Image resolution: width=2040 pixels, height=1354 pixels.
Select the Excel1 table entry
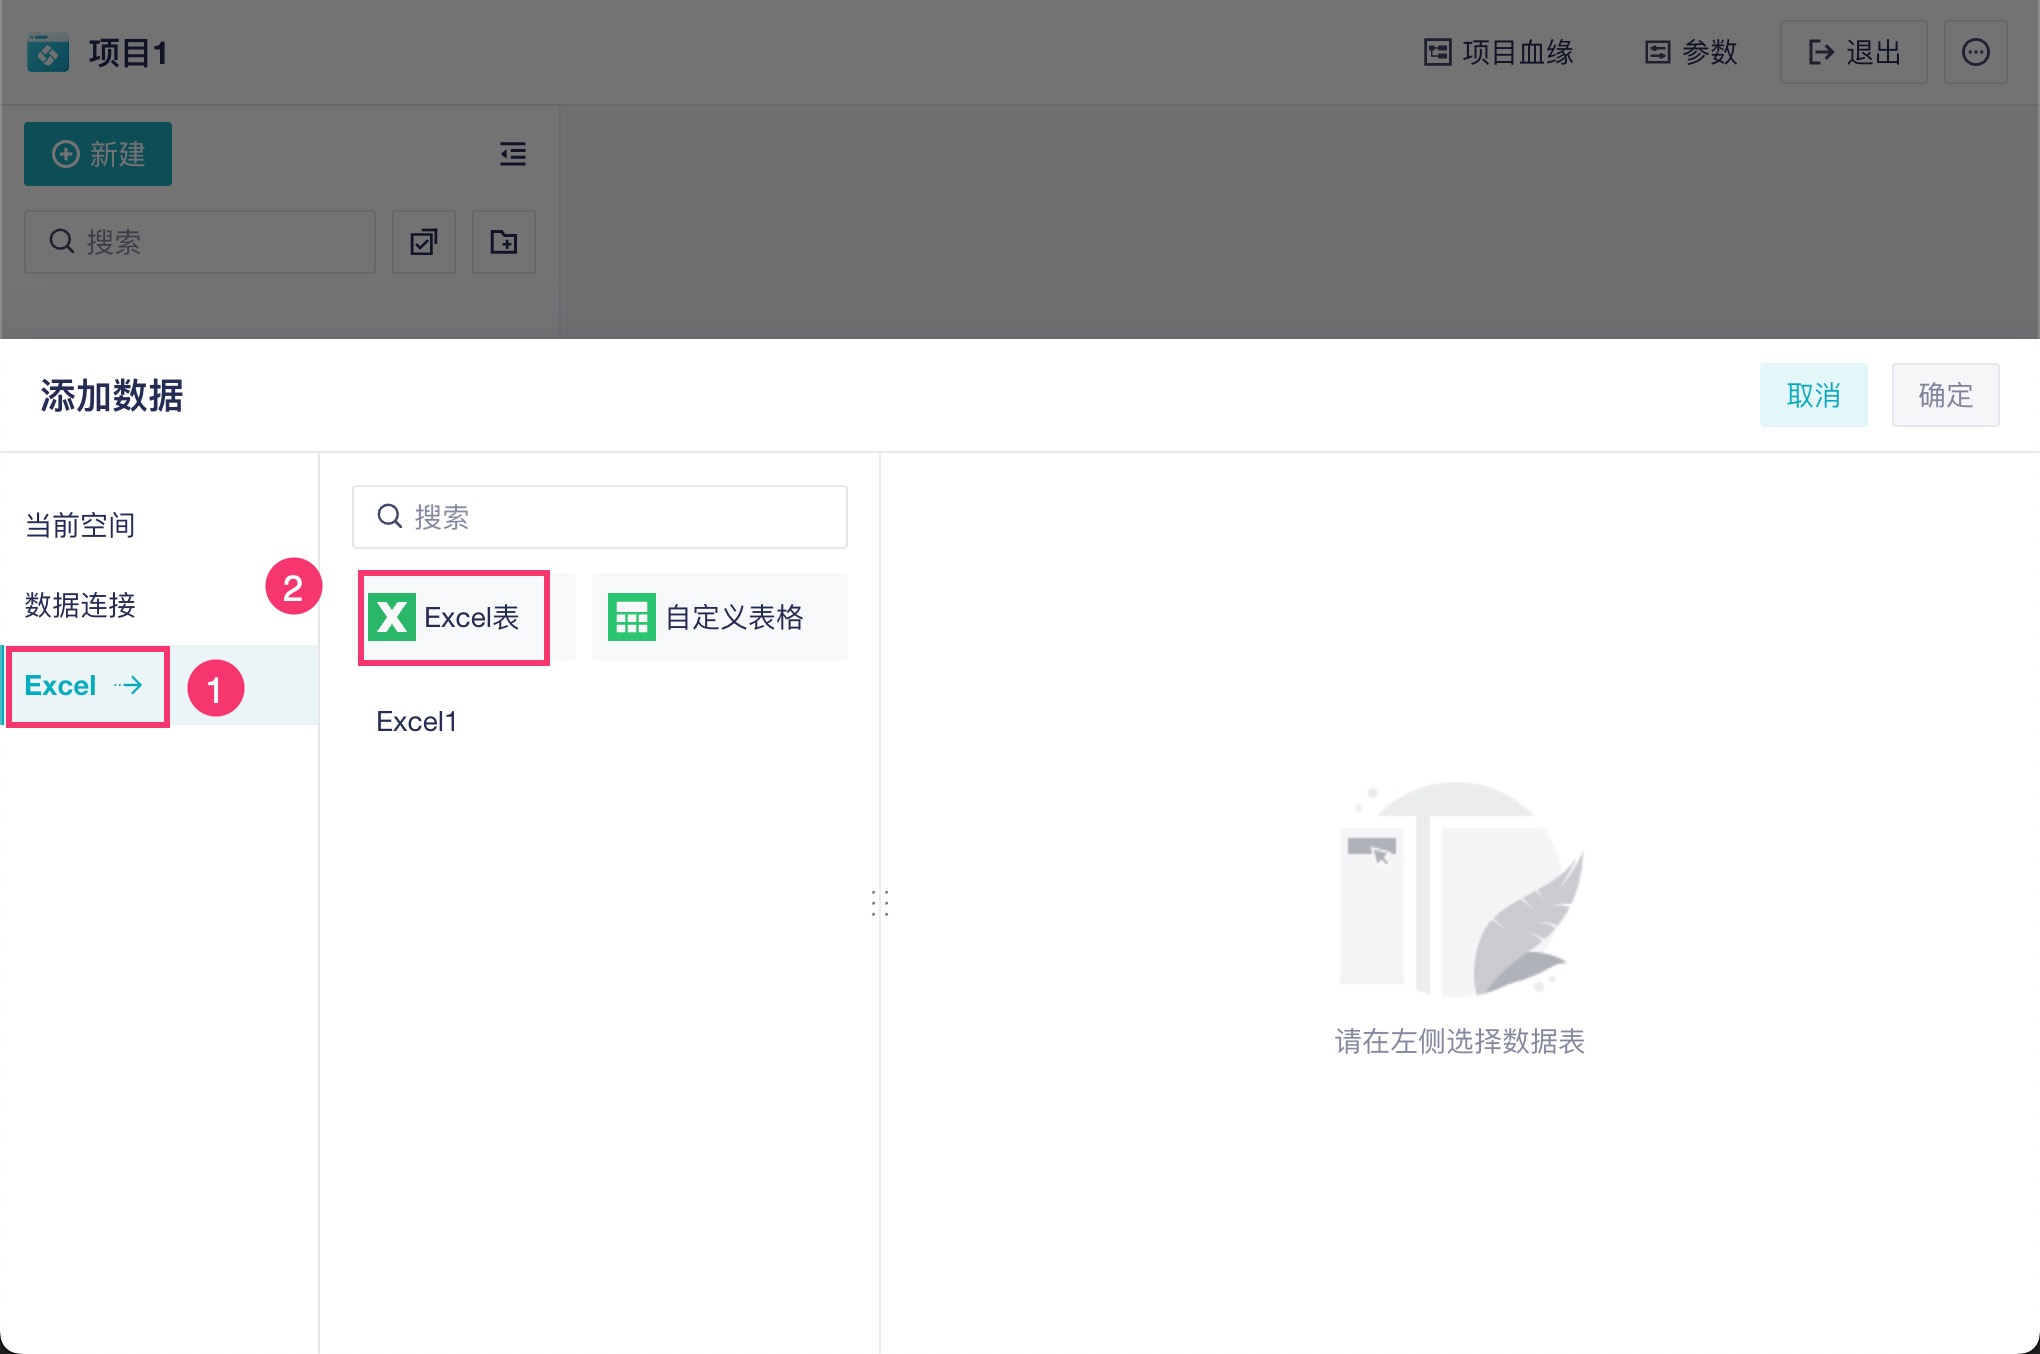pos(417,722)
